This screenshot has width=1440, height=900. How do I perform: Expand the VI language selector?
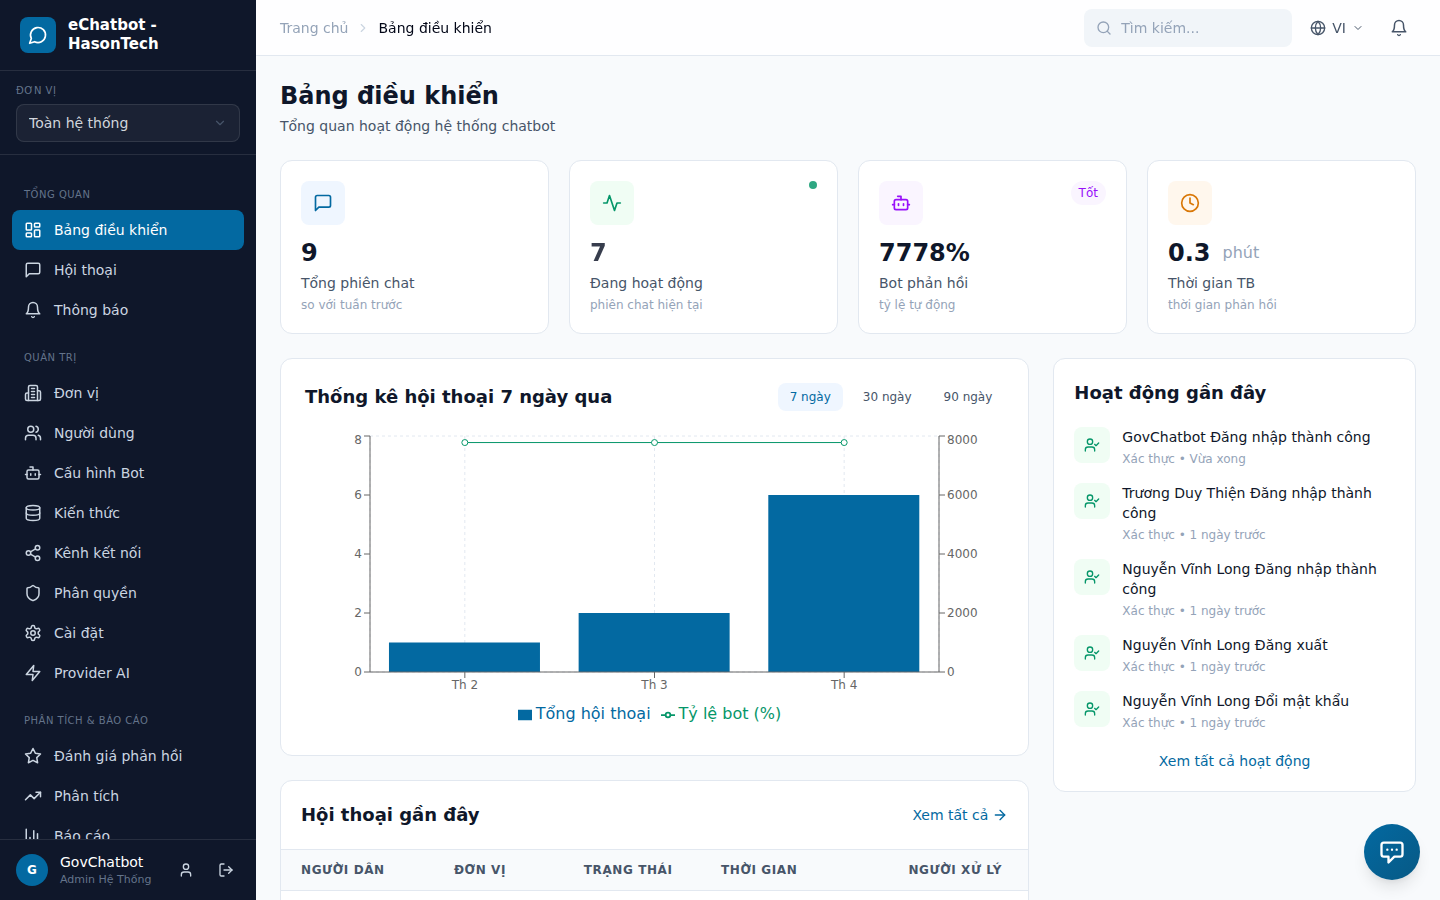coord(1335,28)
